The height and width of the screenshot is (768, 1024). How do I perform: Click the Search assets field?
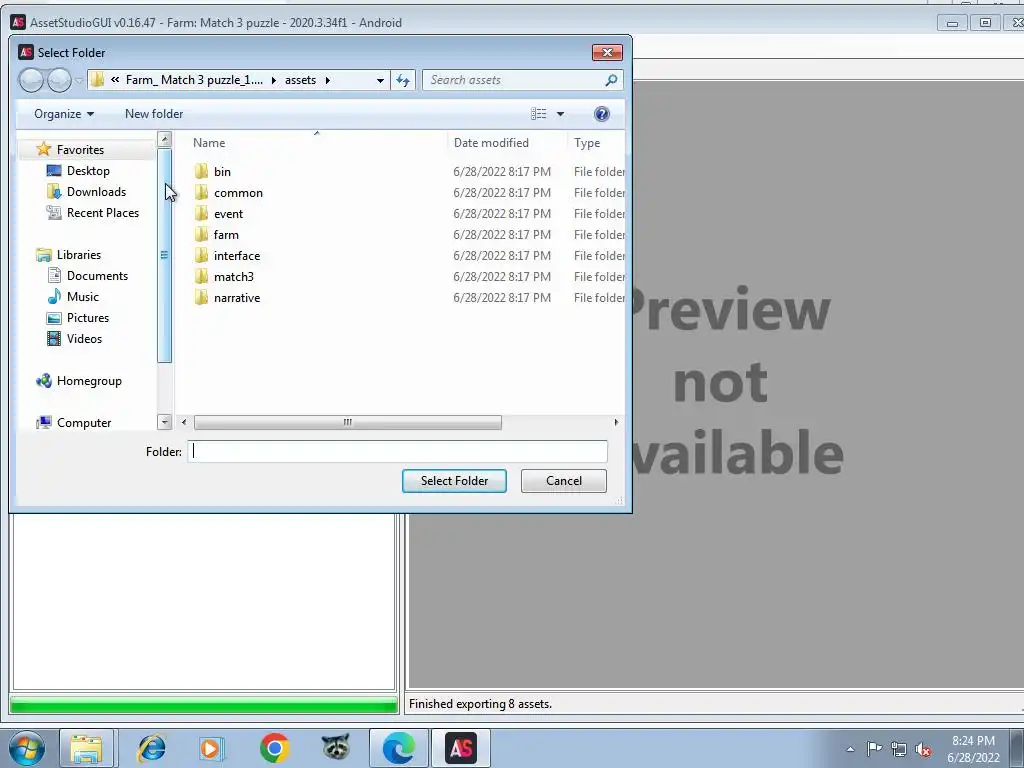pos(514,80)
